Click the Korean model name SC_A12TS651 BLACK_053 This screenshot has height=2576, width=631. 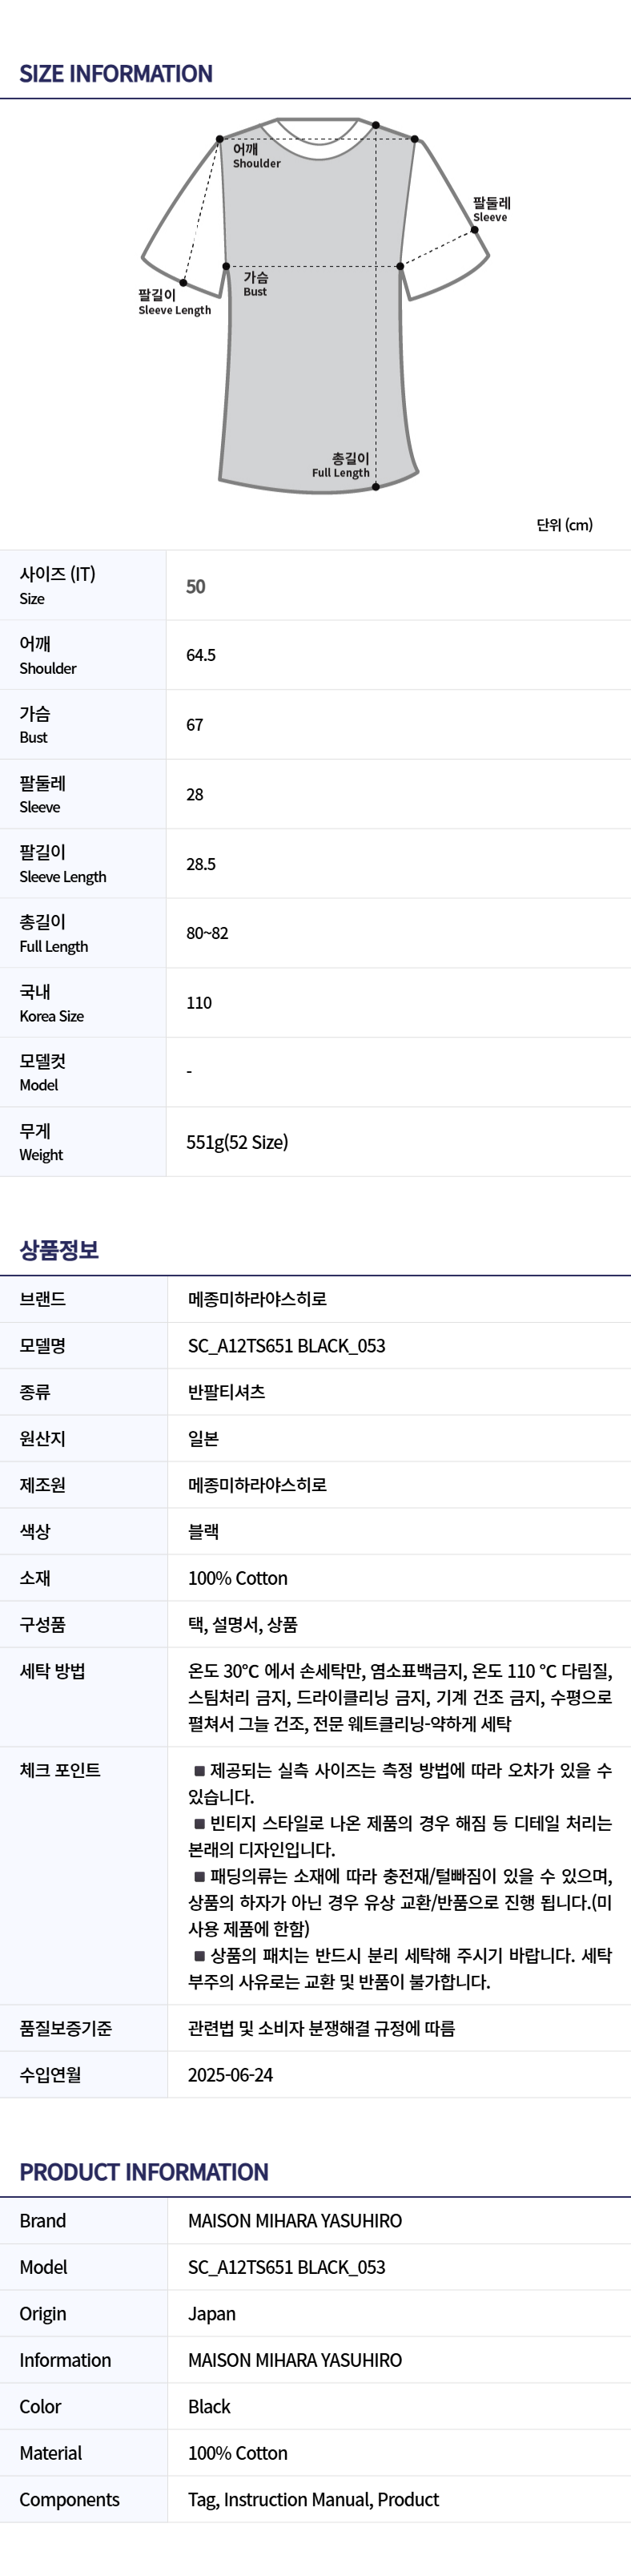[x=286, y=1346]
